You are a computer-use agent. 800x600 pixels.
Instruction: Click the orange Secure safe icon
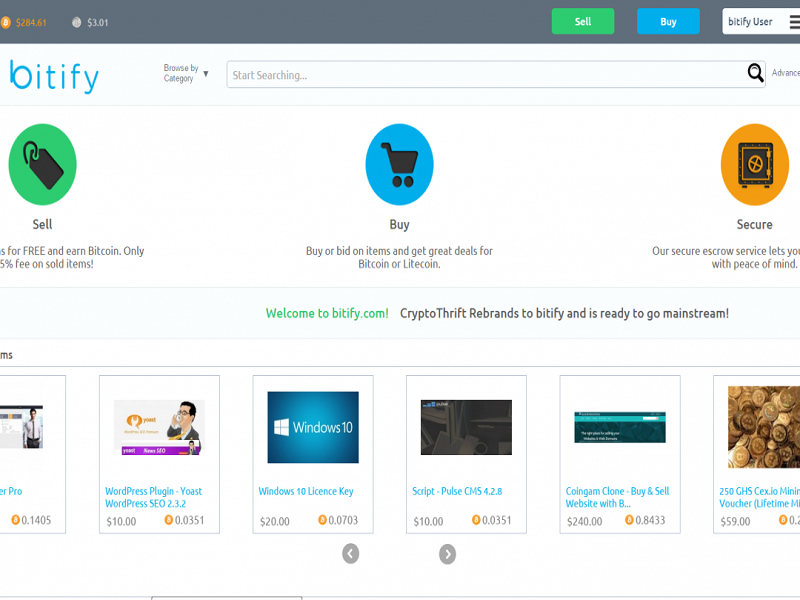754,165
